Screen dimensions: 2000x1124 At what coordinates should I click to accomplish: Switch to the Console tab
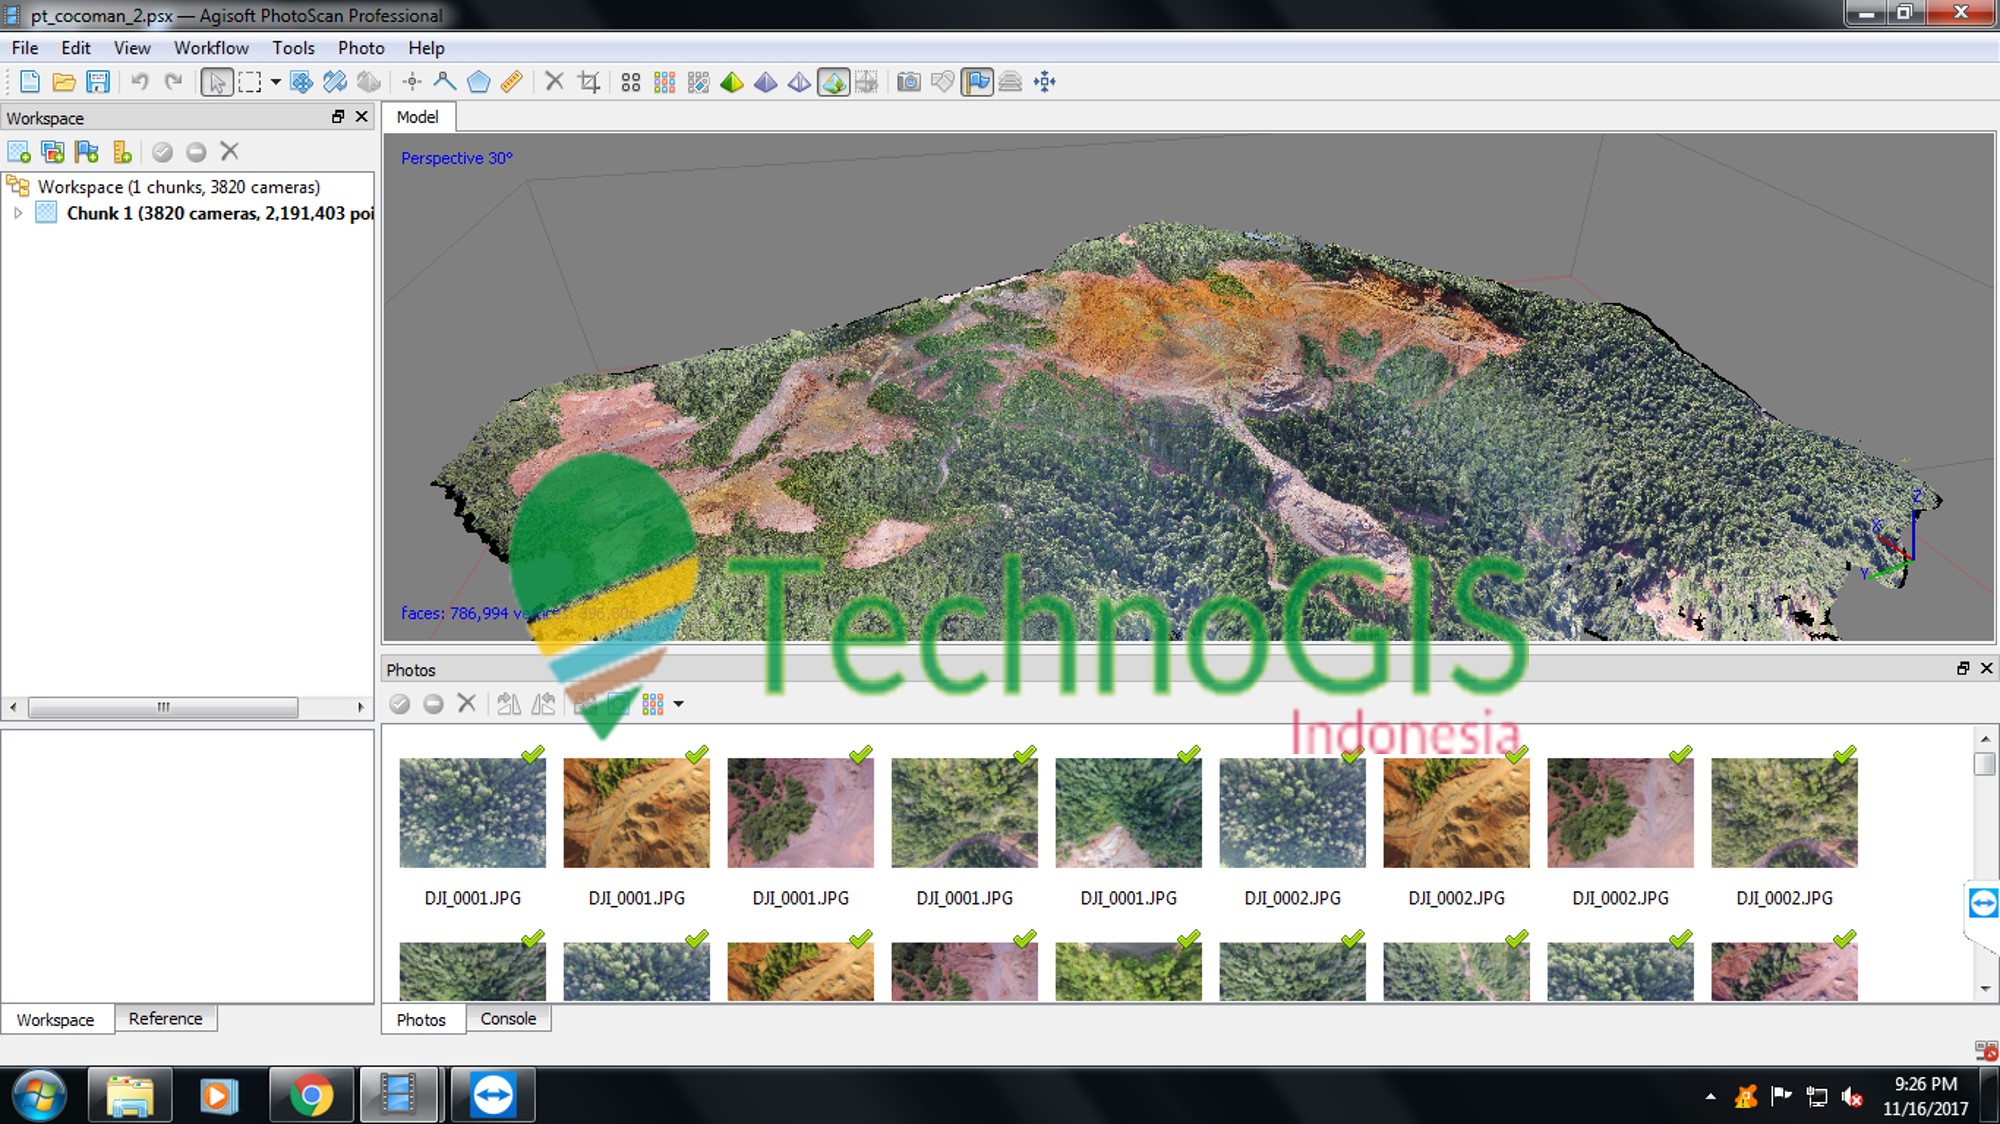[x=508, y=1018]
